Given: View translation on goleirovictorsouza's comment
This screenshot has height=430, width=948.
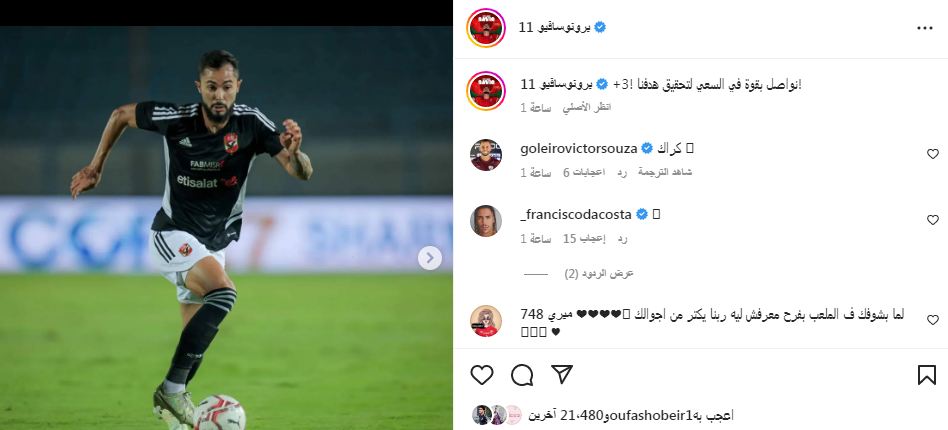Looking at the screenshot, I should 665,172.
